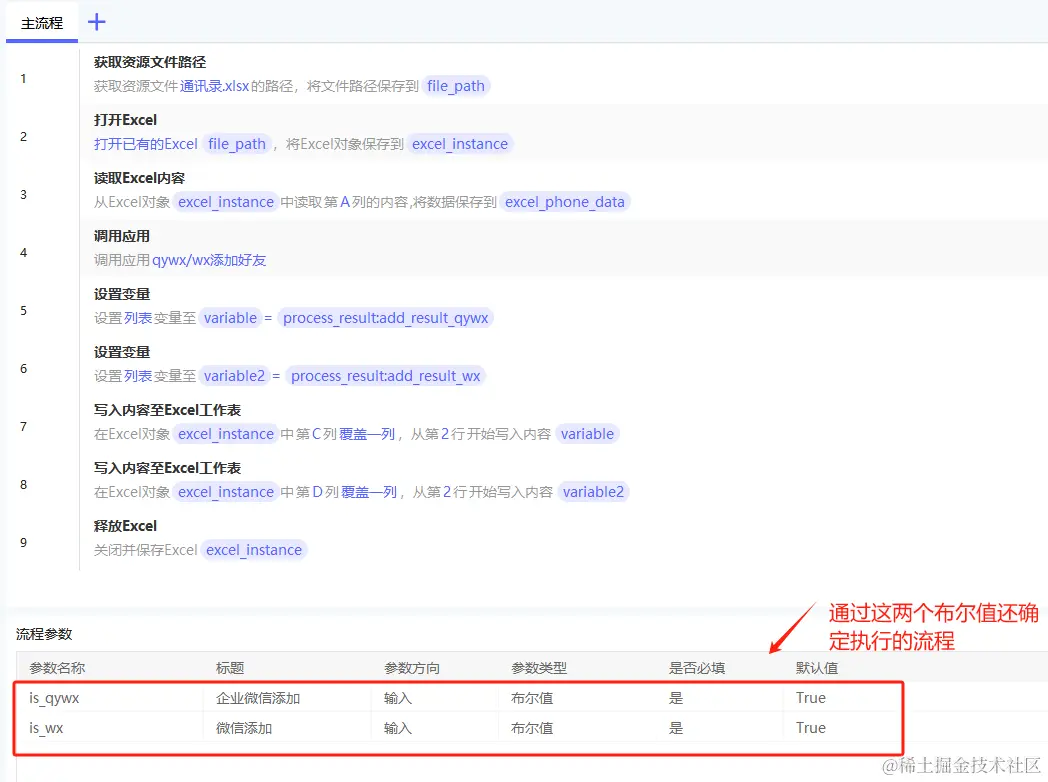Click the variable2 value in step 8
The height and width of the screenshot is (782, 1048).
click(x=594, y=493)
